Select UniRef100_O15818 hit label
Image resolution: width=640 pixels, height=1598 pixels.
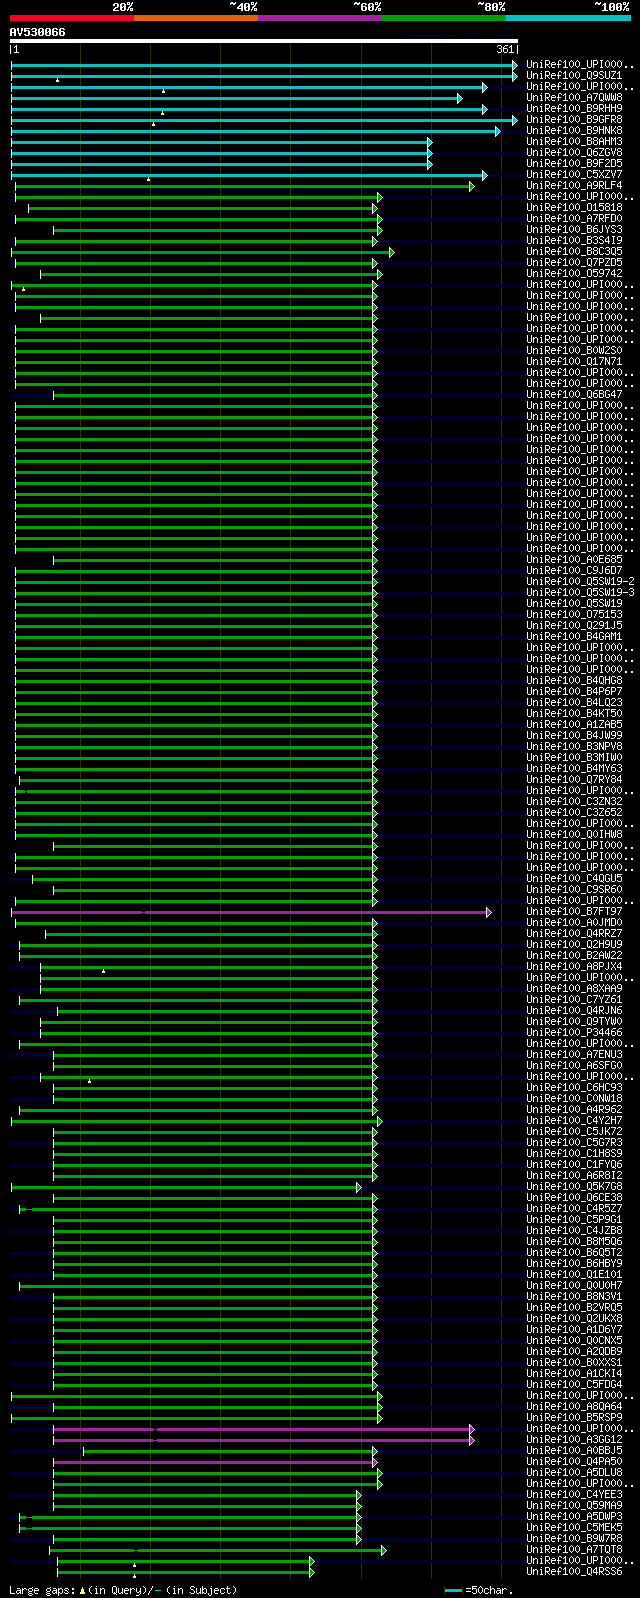574,207
